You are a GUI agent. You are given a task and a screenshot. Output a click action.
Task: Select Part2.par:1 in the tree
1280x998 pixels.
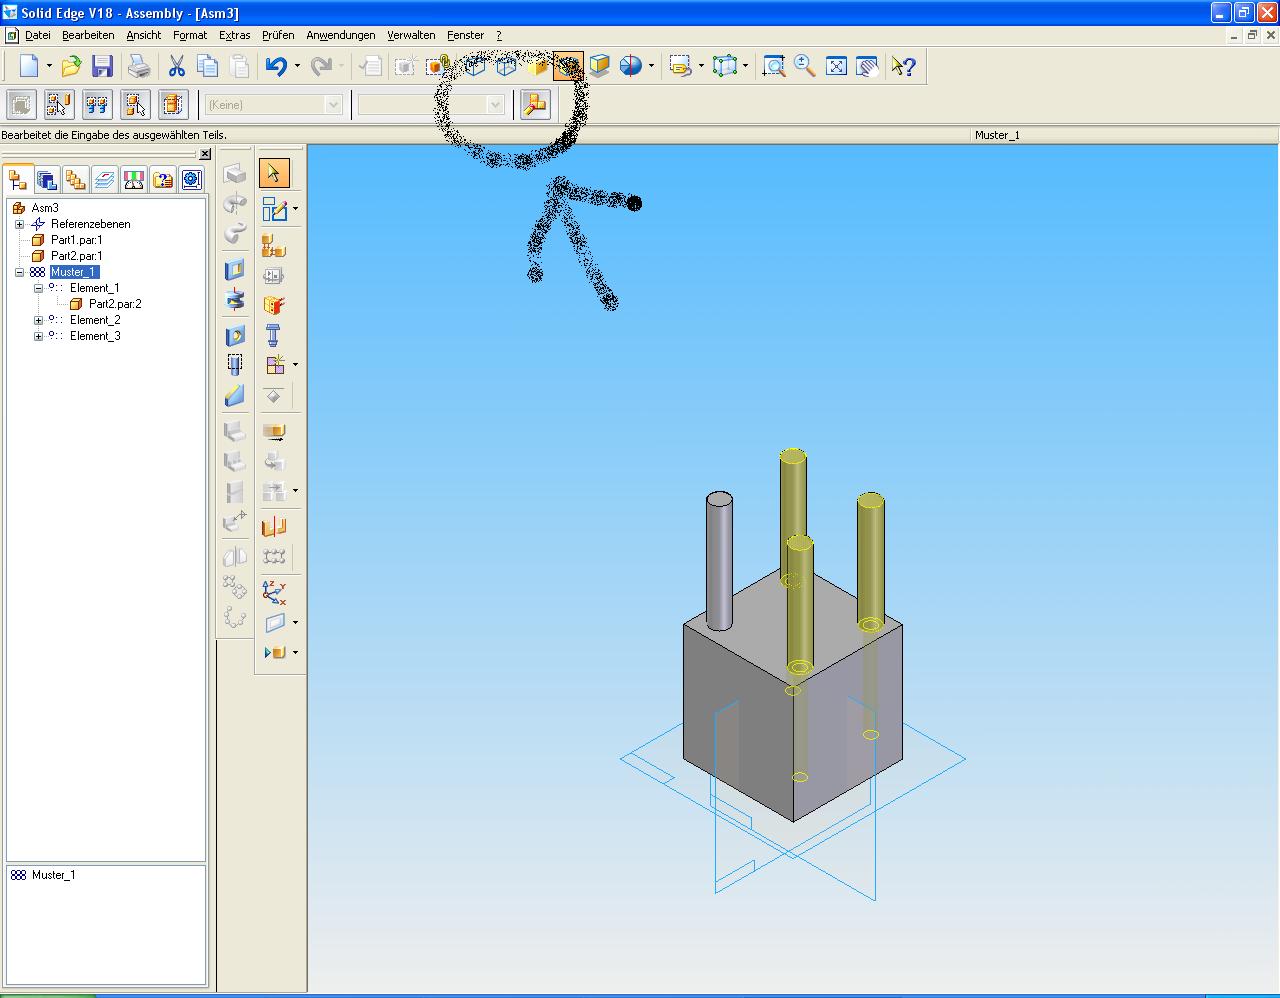pyautogui.click(x=76, y=256)
